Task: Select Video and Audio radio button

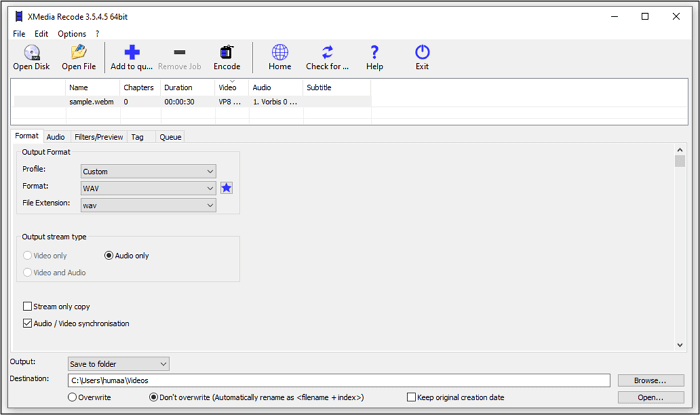Action: click(27, 272)
